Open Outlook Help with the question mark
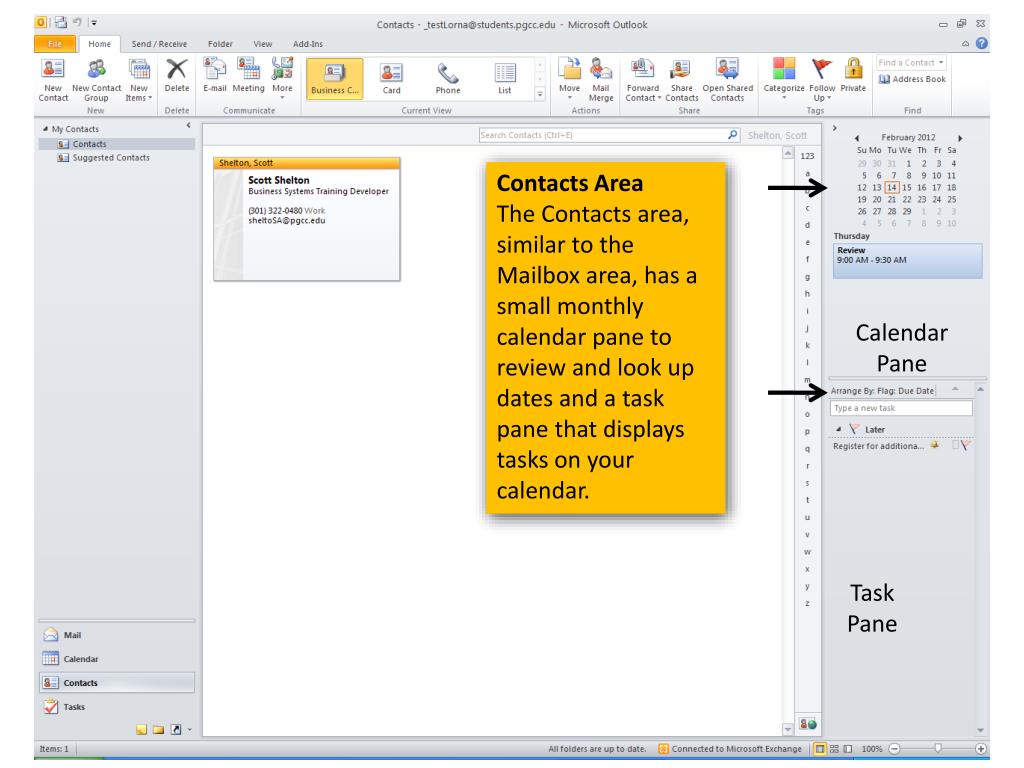This screenshot has width=1024, height=768. 982,44
